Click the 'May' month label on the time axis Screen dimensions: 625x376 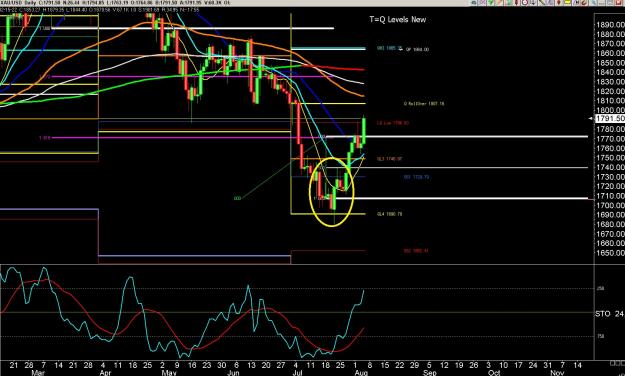click(x=169, y=373)
